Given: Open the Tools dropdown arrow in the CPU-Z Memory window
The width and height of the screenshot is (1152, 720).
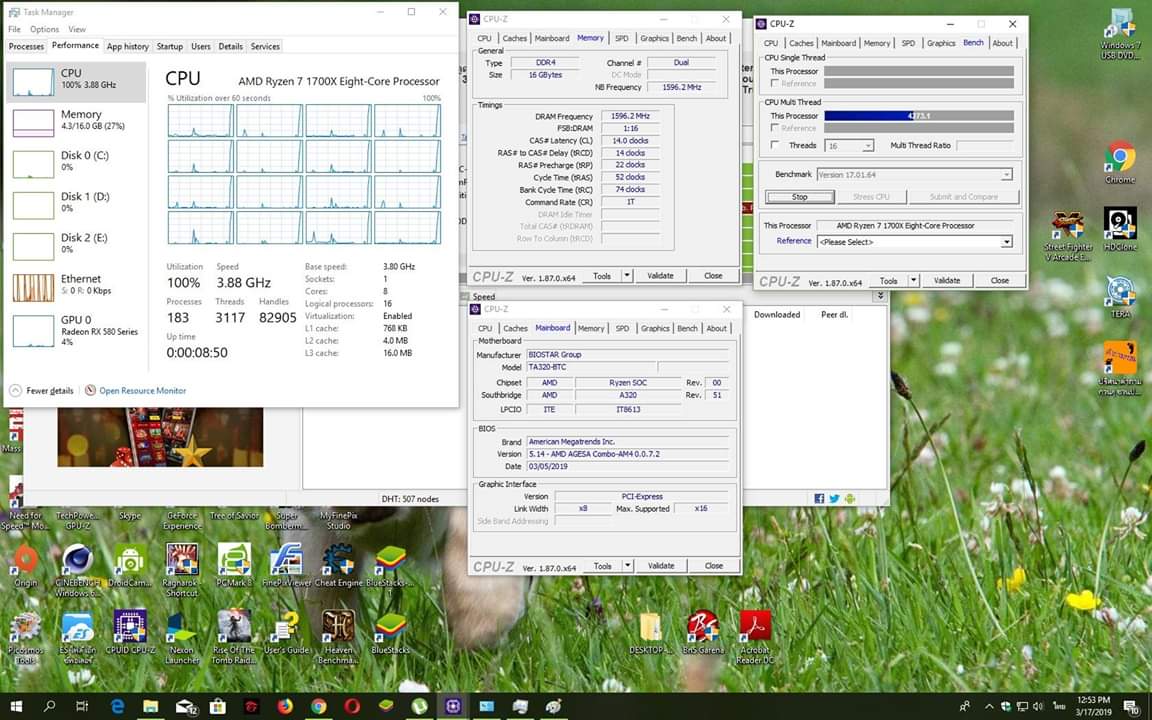Looking at the screenshot, I should [x=627, y=276].
